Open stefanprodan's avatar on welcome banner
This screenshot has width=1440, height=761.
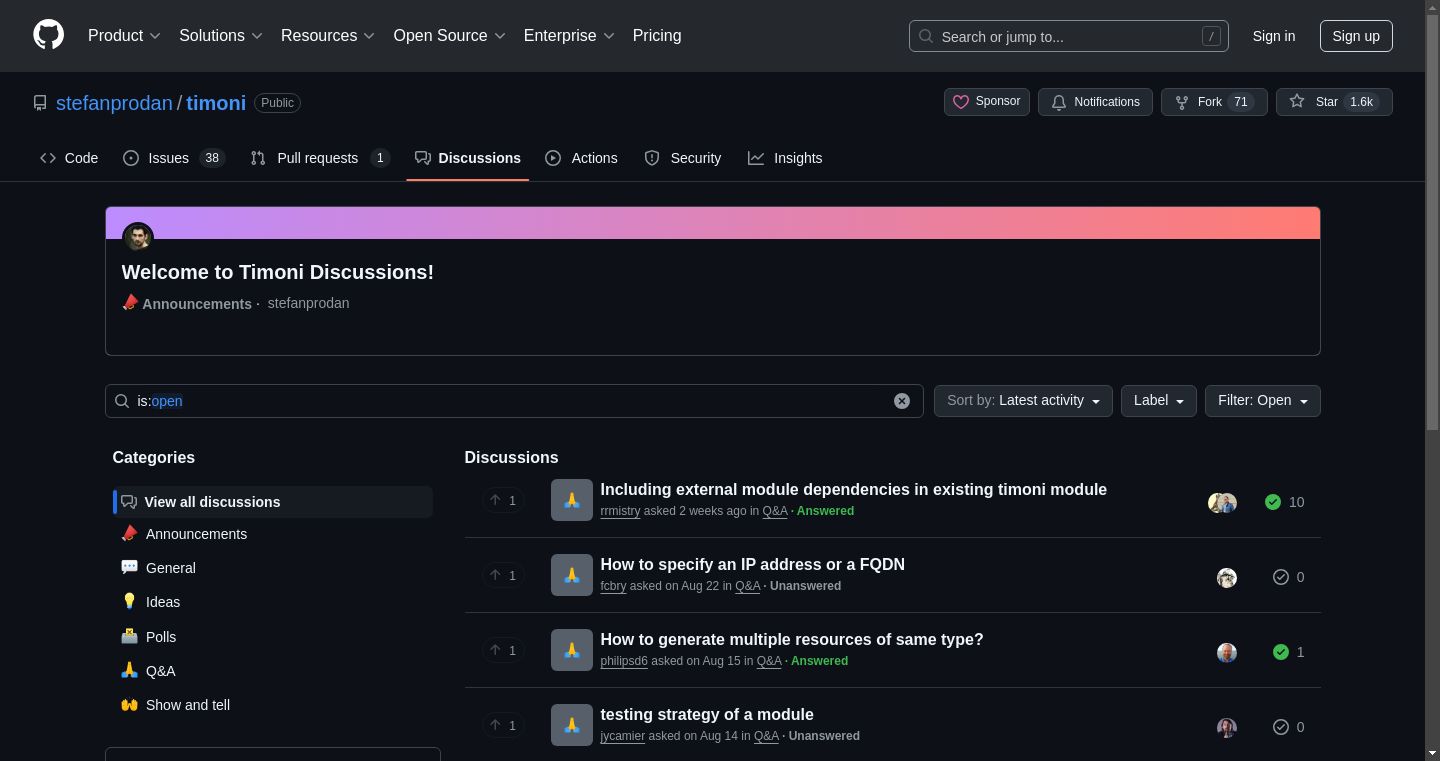[138, 238]
